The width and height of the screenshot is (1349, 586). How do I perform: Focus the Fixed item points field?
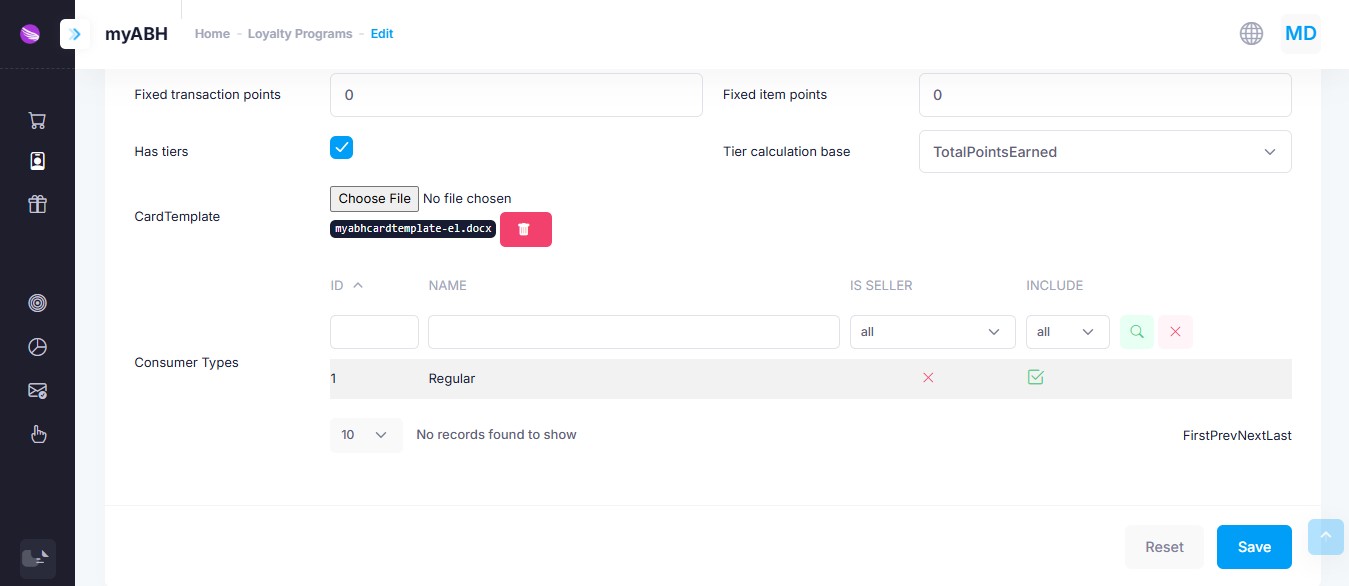point(1105,95)
